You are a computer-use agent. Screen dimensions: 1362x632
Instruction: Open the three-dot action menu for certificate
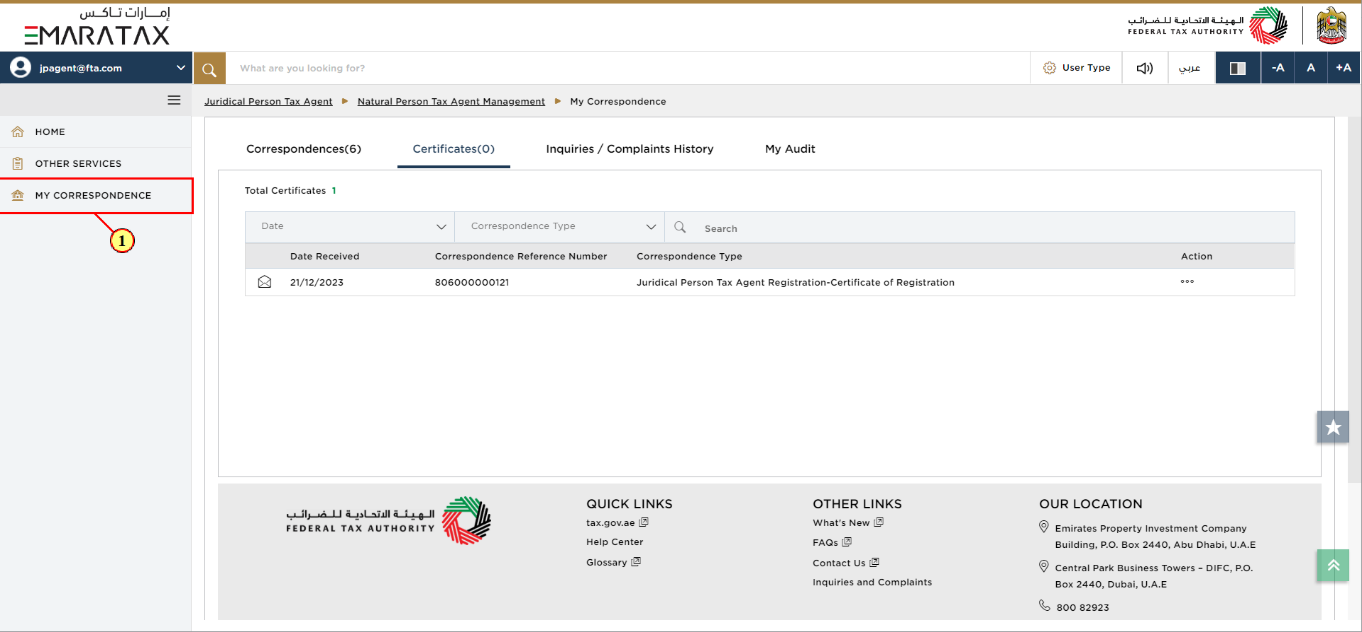1187,282
